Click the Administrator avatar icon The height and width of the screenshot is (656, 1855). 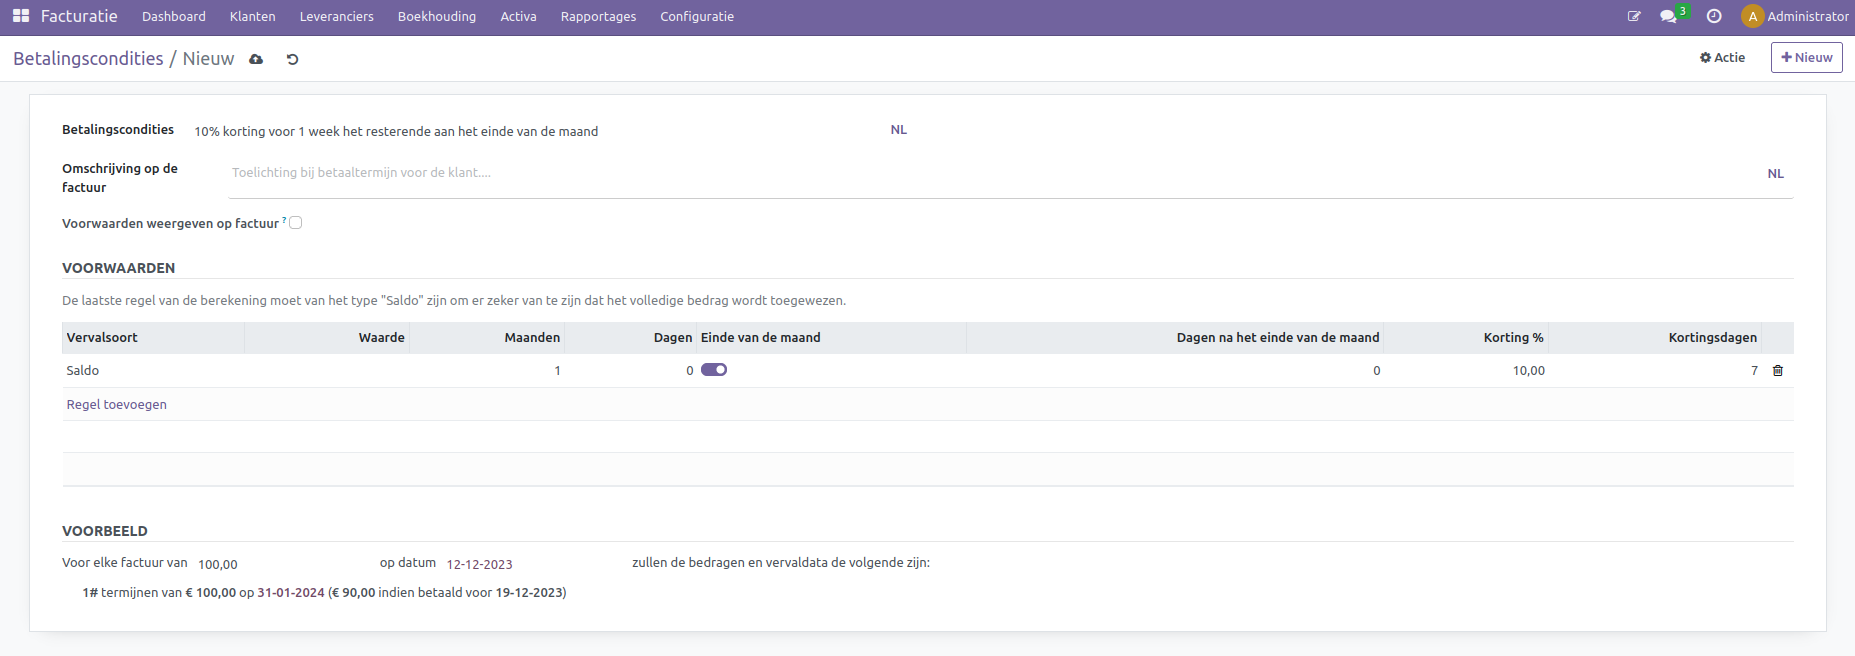click(1752, 16)
